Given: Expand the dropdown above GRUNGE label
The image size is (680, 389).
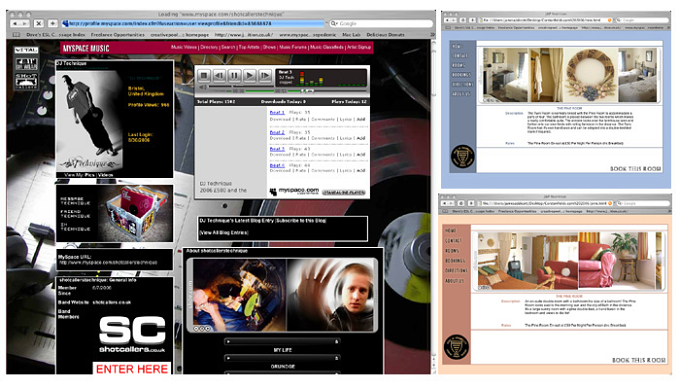Looking at the screenshot, I should pyautogui.click(x=282, y=358).
